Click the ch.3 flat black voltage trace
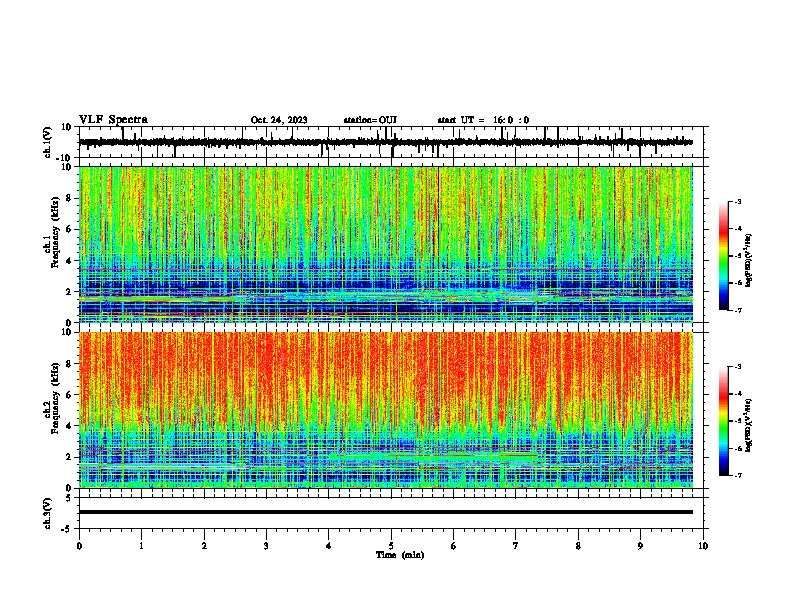 [385, 512]
